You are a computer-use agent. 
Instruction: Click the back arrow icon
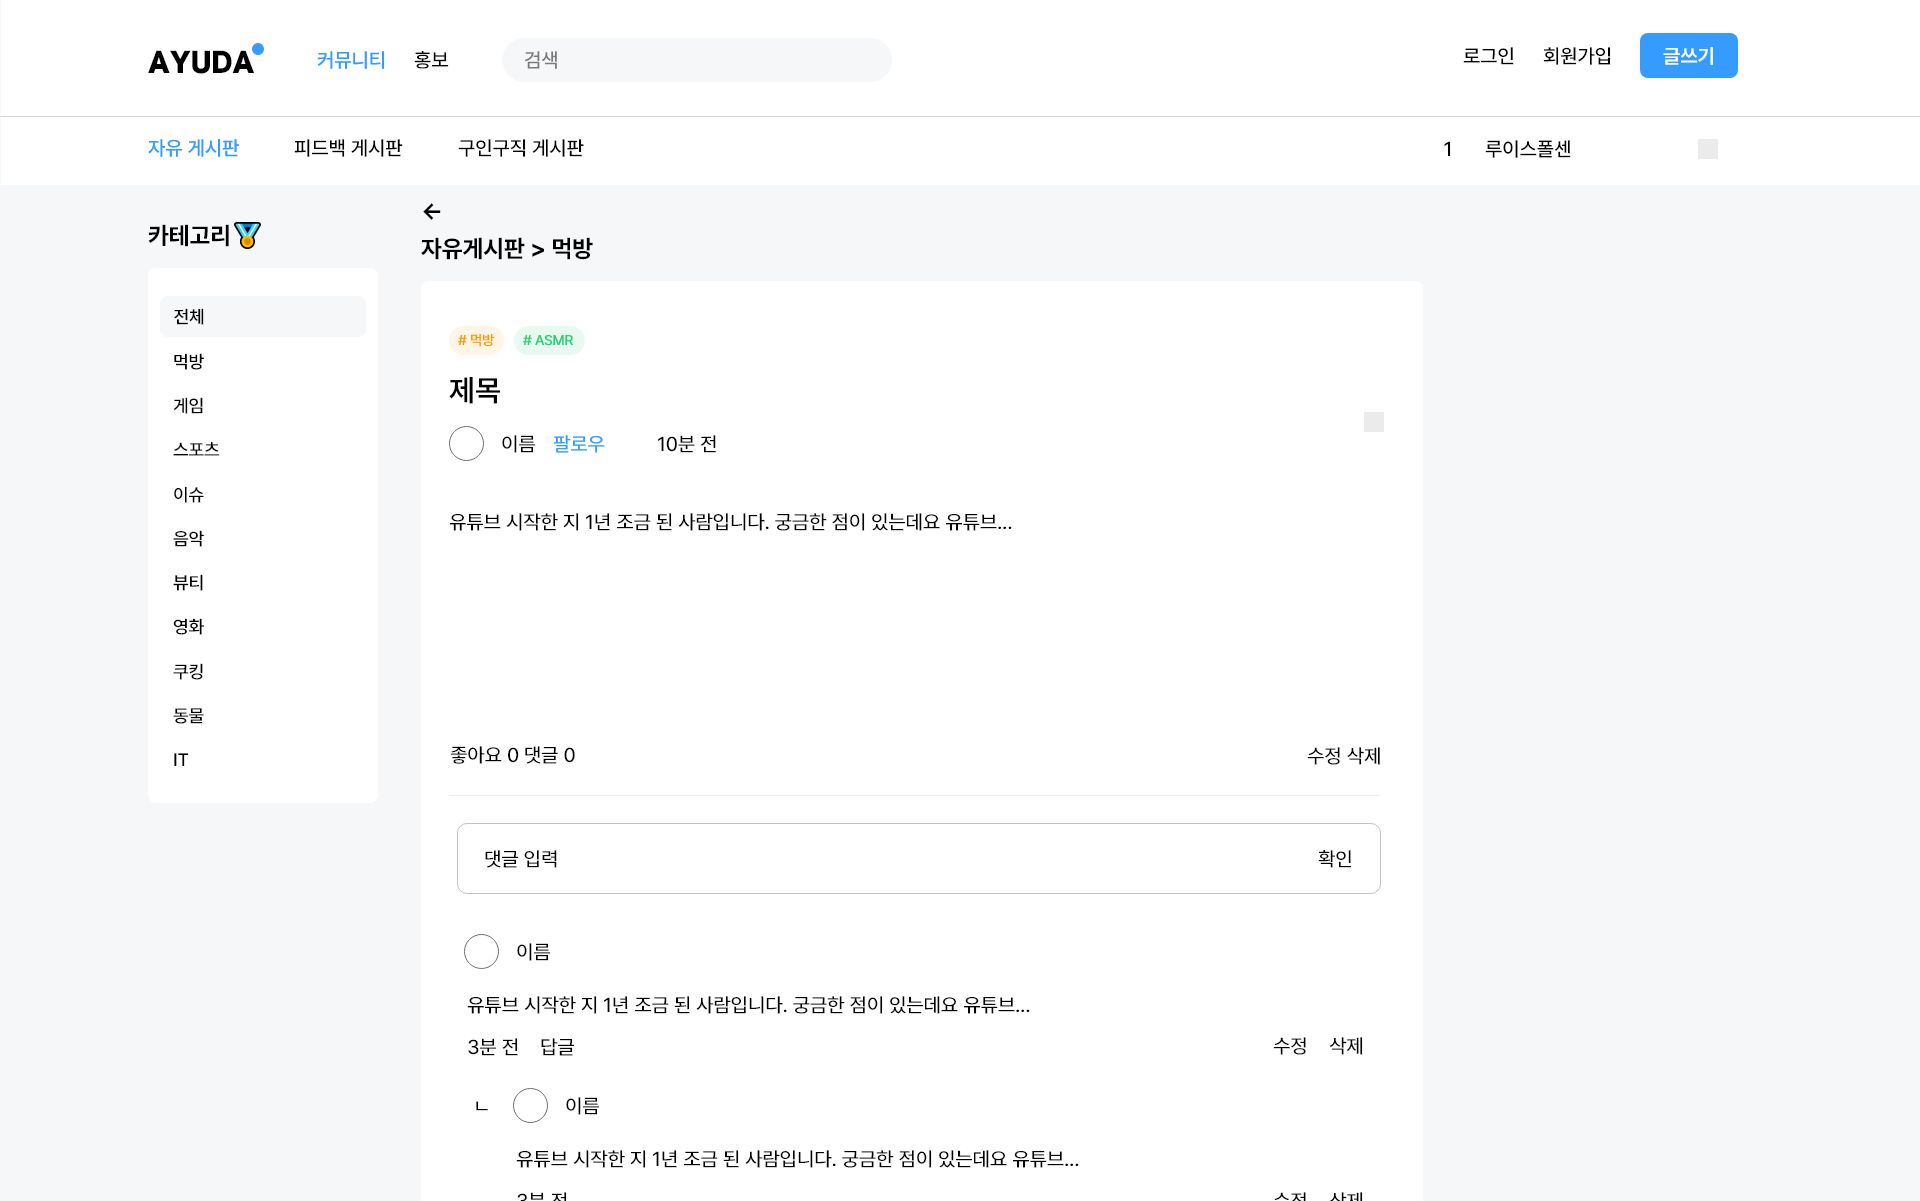(432, 212)
